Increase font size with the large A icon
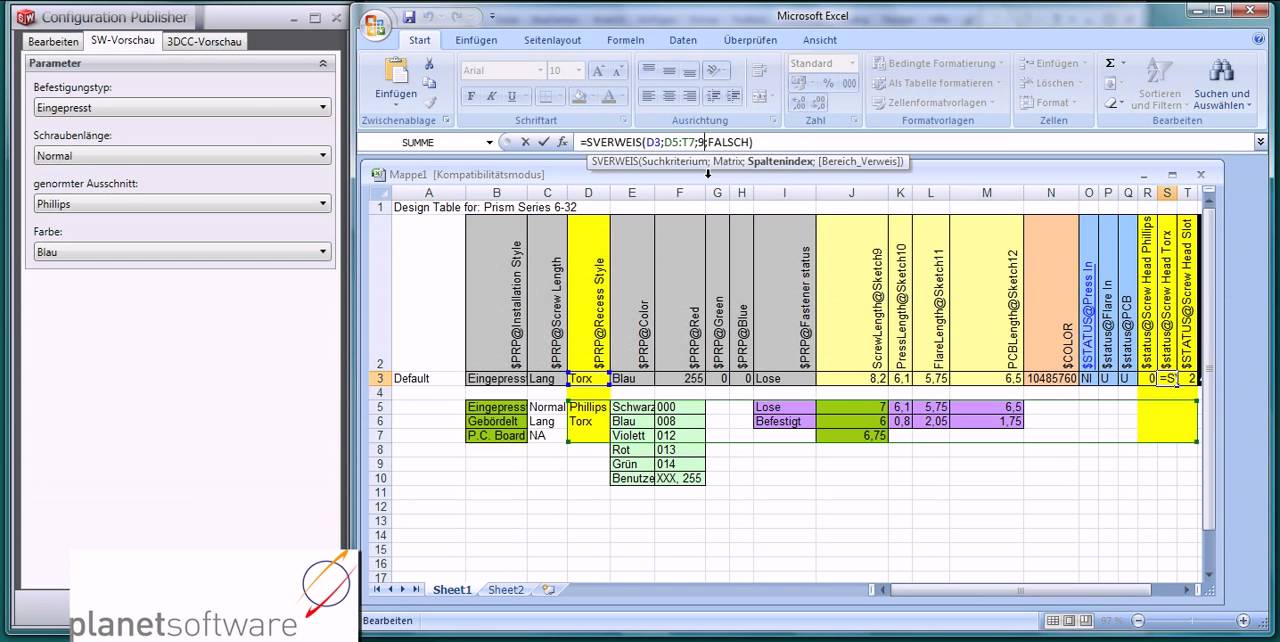The image size is (1280, 642). pos(597,71)
